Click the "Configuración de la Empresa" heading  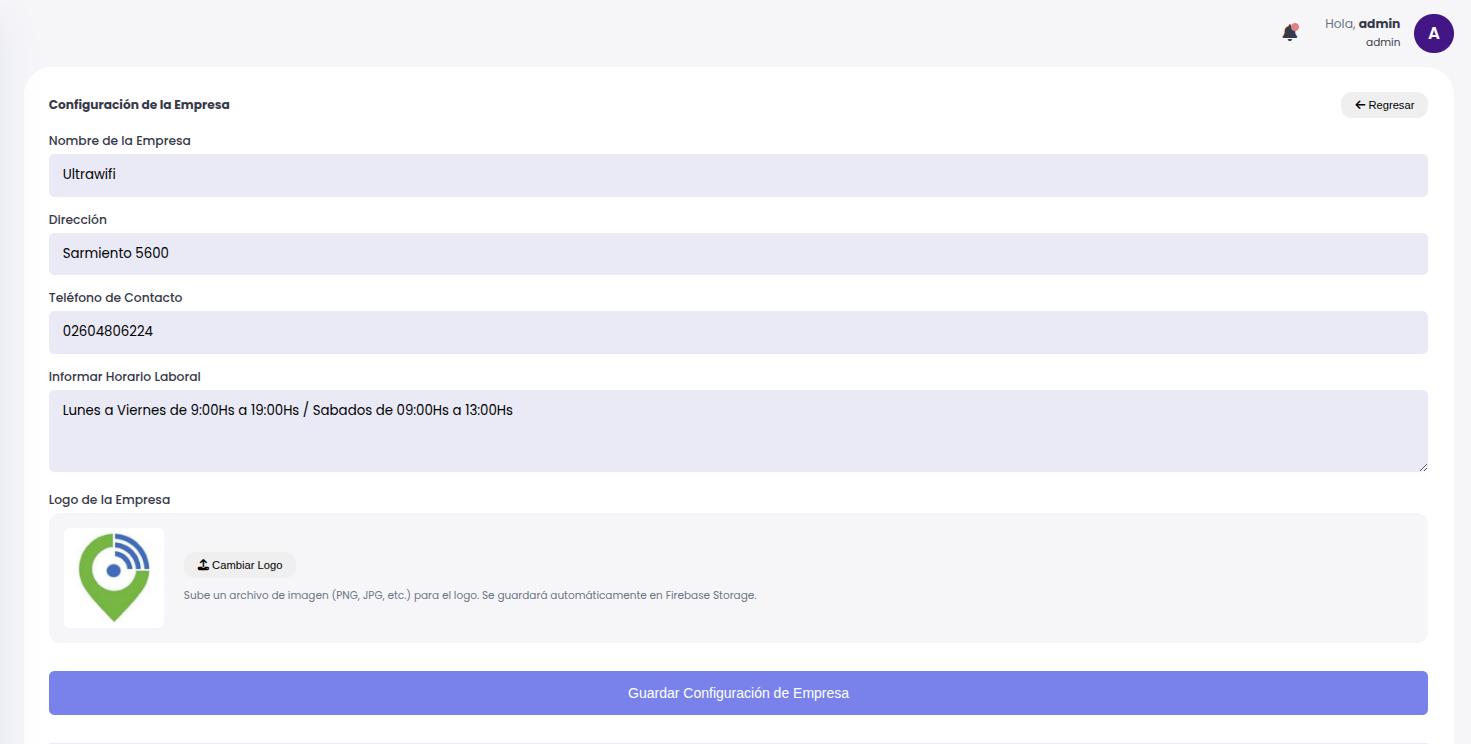[139, 105]
